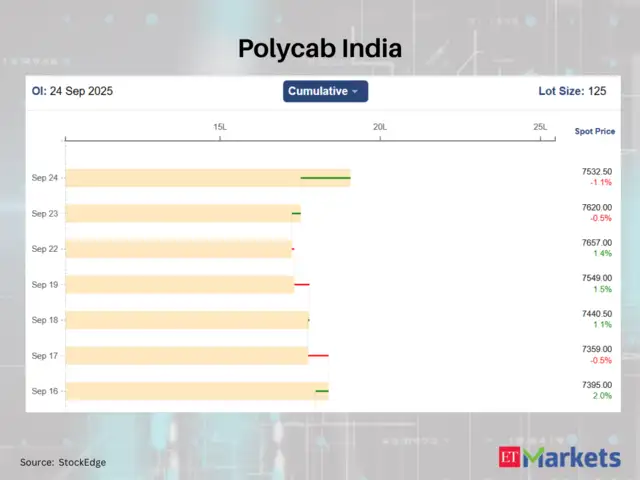640x480 pixels.
Task: Click the Polycab India title
Action: click(319, 47)
